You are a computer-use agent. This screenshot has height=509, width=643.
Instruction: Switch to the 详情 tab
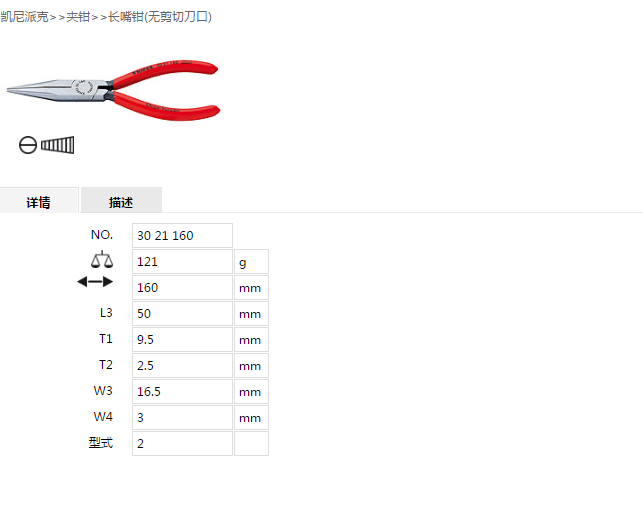39,201
